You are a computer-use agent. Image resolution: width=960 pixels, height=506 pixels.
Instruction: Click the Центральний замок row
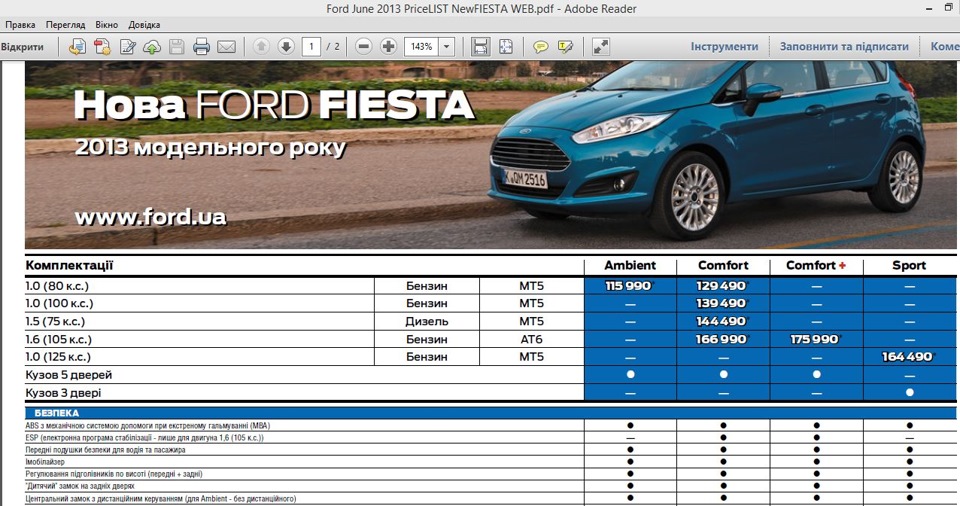(x=490, y=499)
